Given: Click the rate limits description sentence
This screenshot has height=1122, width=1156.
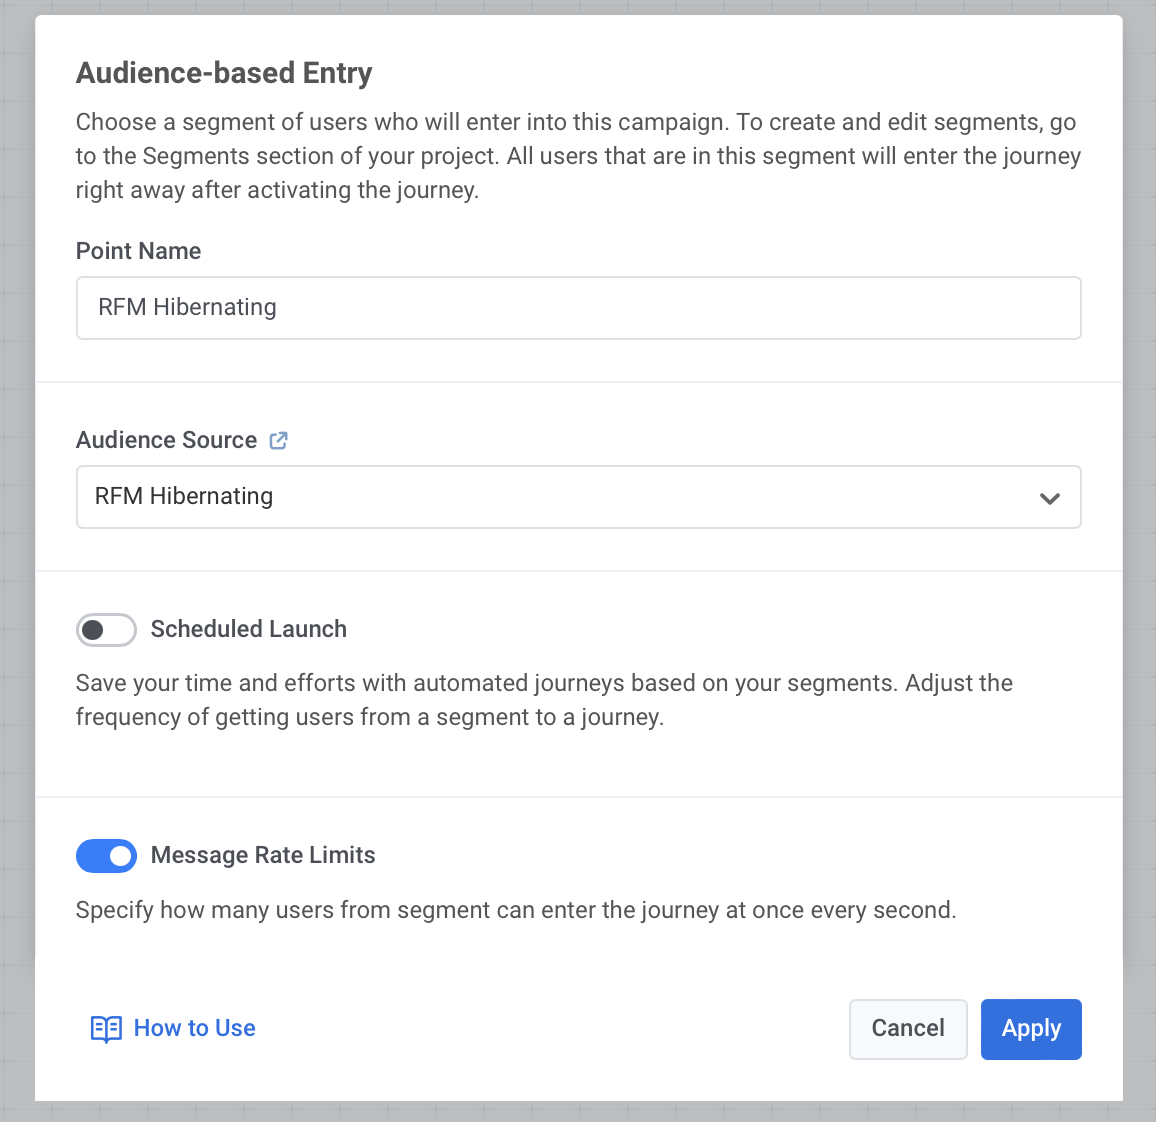Looking at the screenshot, I should click(x=516, y=911).
